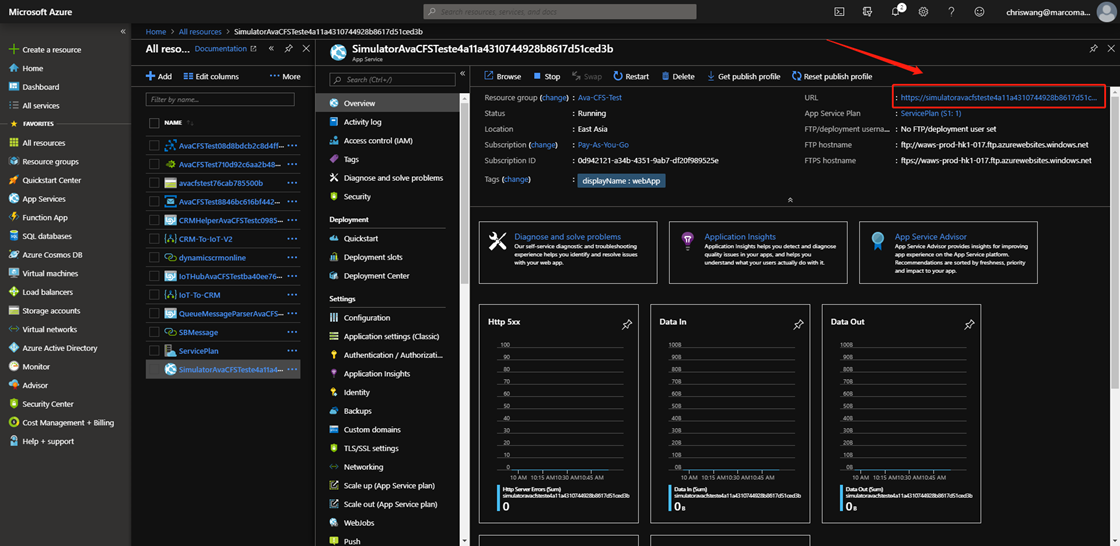Open the More menu in All resources
1120x546 pixels.
285,76
